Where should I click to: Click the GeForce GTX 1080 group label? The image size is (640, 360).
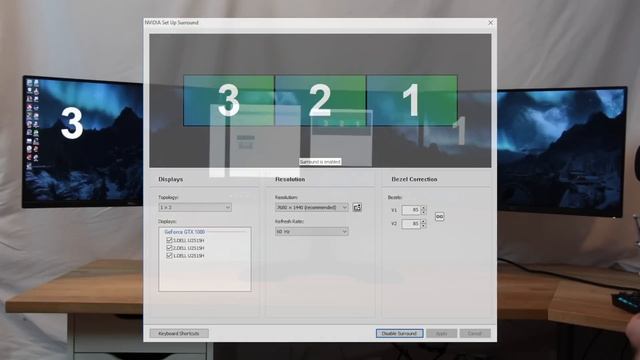point(185,232)
